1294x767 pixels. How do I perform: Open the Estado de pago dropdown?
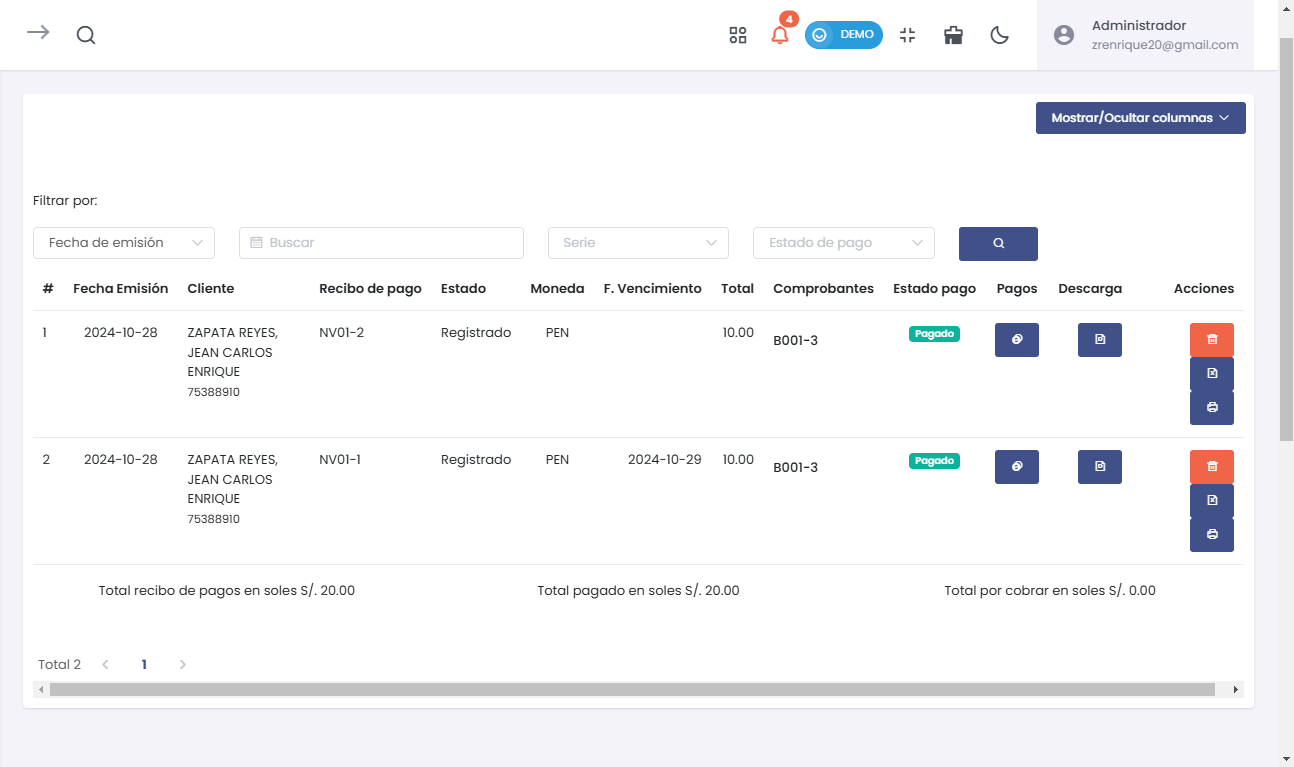843,243
